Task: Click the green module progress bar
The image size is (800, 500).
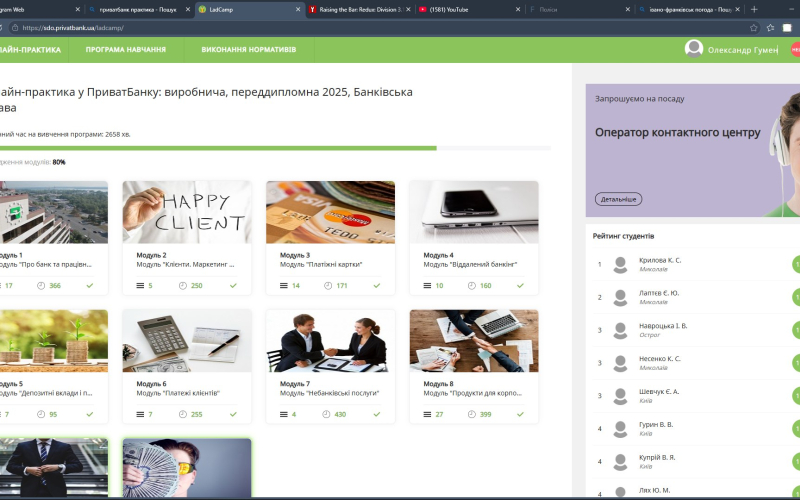Action: coord(218,148)
